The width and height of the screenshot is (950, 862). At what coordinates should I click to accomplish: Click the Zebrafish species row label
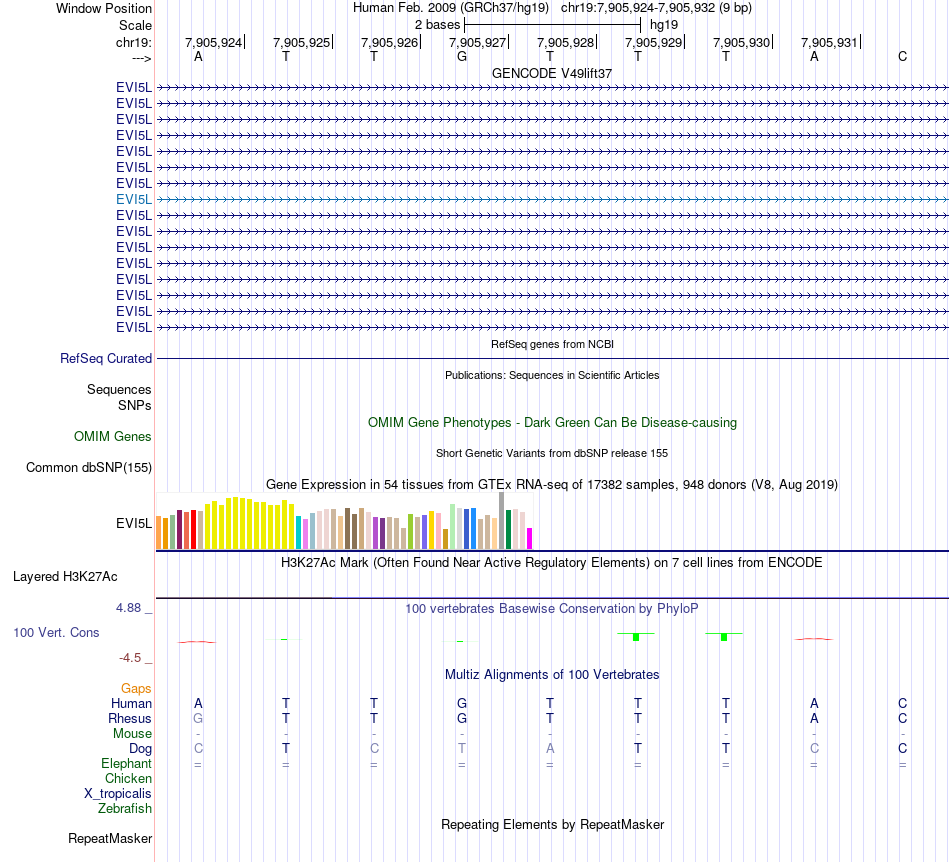coord(125,809)
